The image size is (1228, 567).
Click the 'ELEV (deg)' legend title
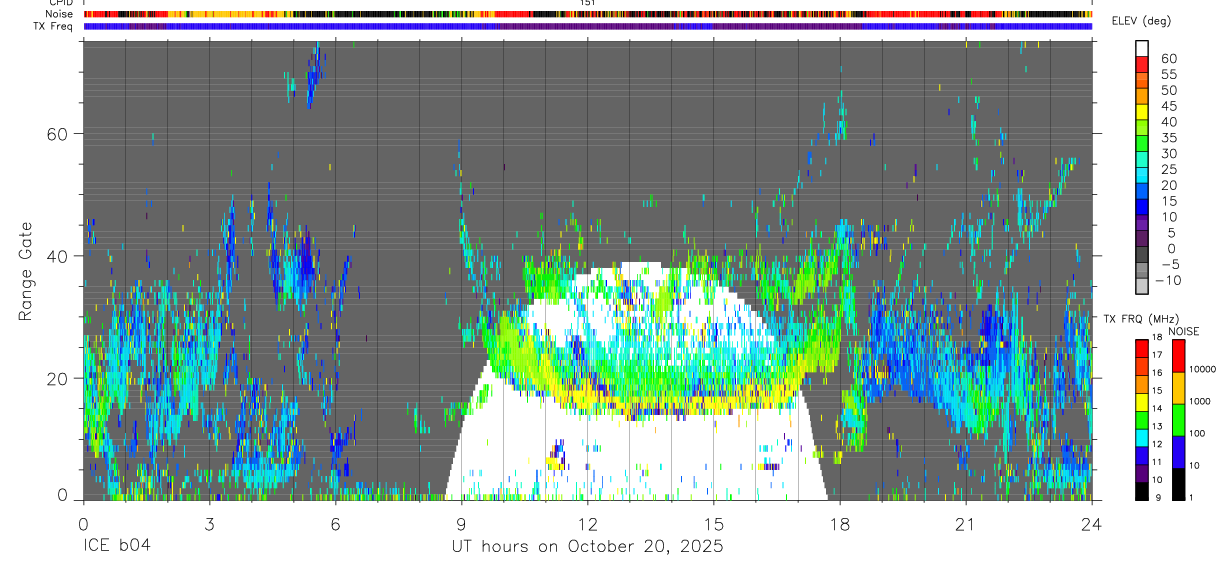tap(1141, 21)
